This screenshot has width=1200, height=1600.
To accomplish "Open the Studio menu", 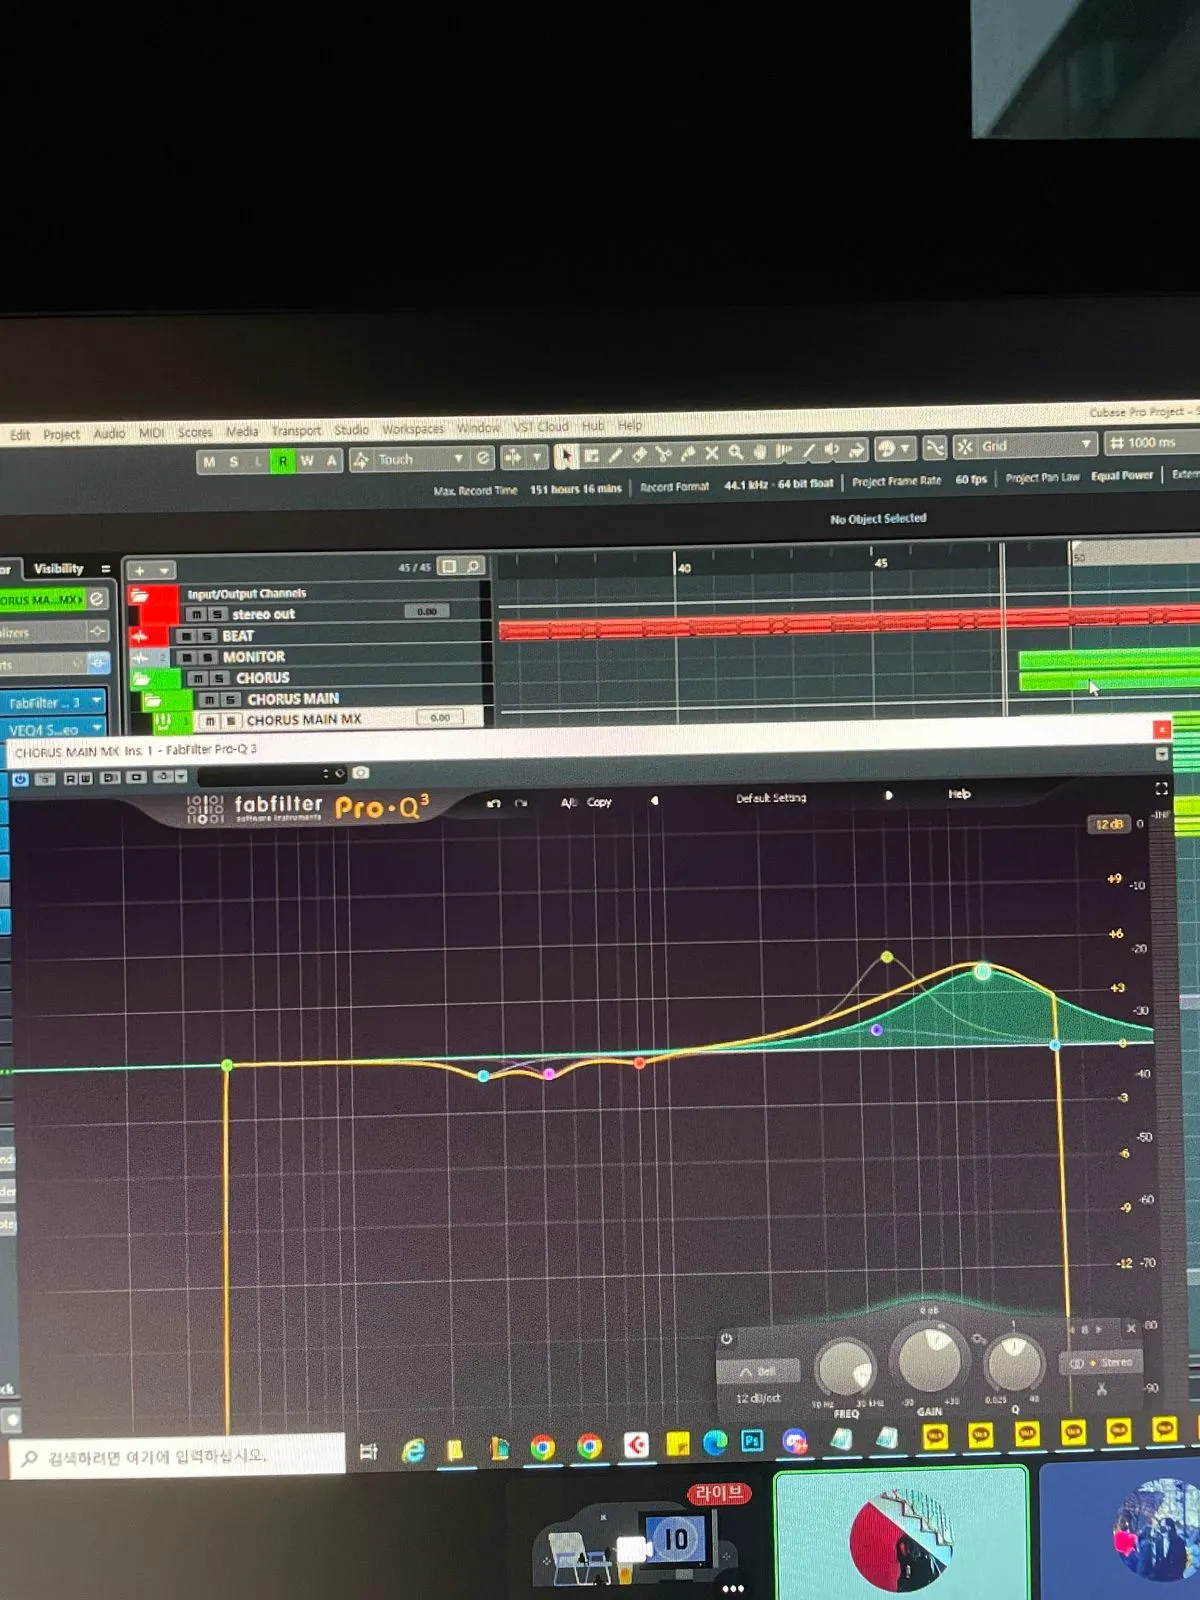I will click(x=351, y=430).
